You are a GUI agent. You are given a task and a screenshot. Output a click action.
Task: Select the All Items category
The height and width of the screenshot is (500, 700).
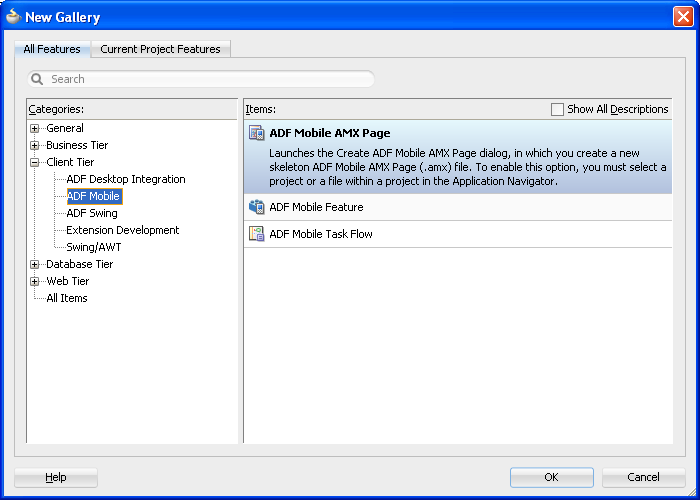(67, 298)
